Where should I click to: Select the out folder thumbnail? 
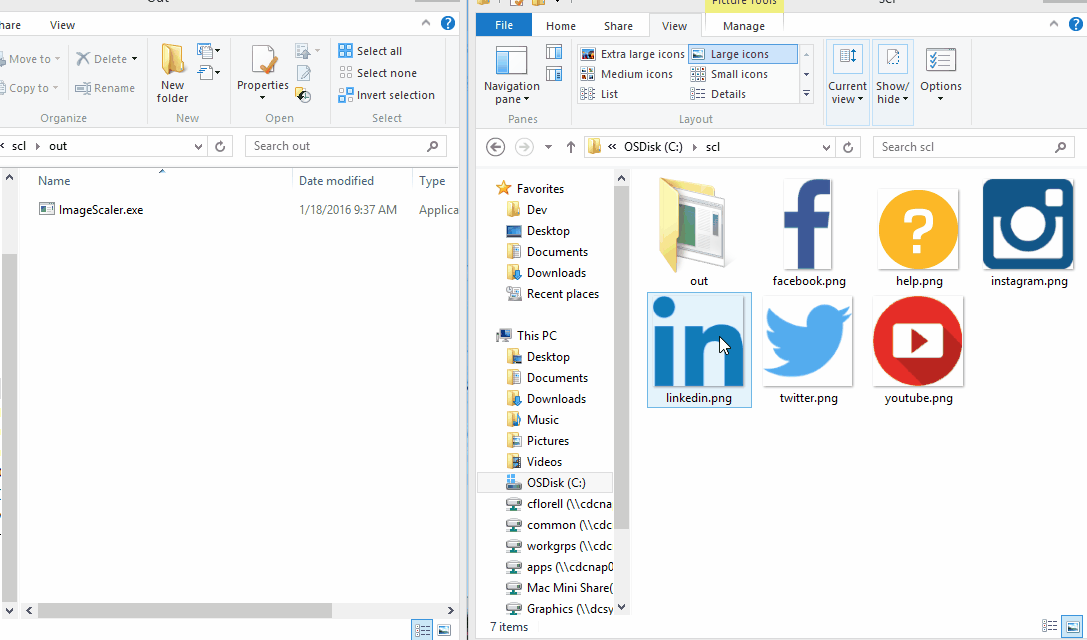698,233
